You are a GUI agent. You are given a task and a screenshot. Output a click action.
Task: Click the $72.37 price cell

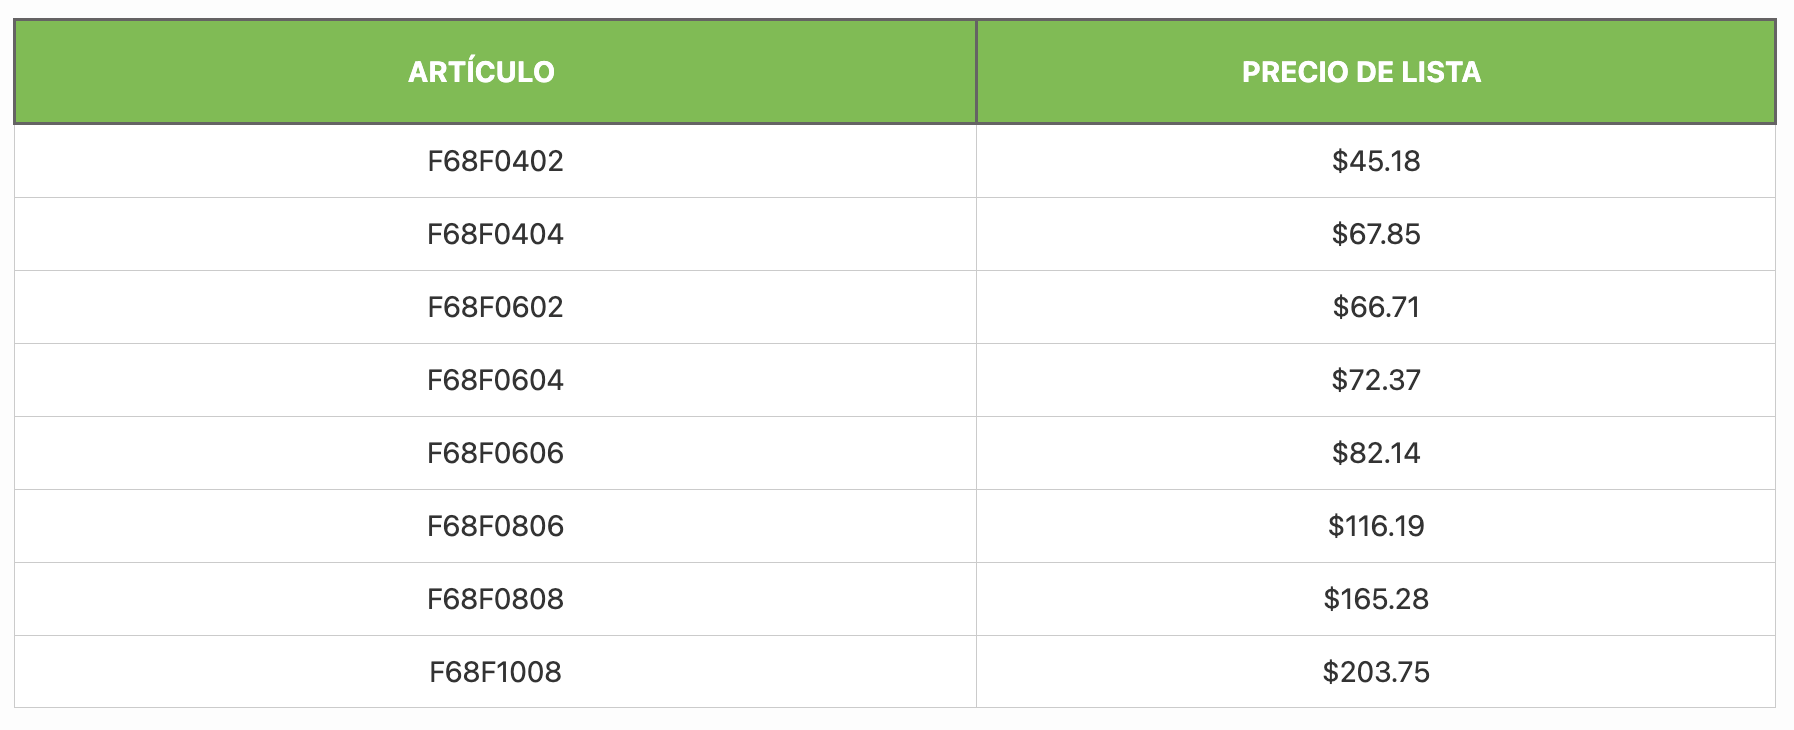coord(1376,380)
